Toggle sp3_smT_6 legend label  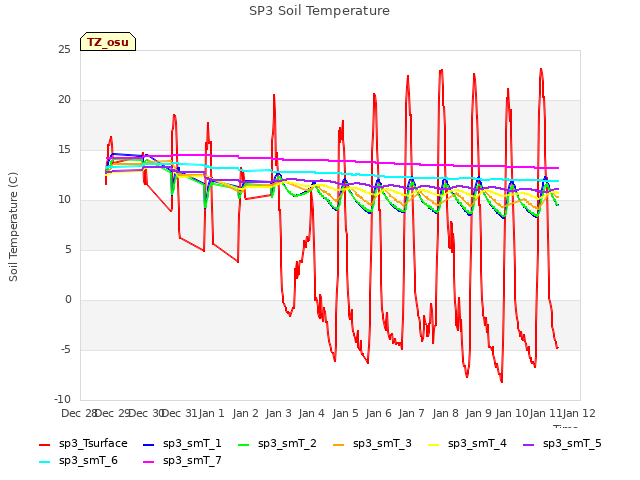88,460
